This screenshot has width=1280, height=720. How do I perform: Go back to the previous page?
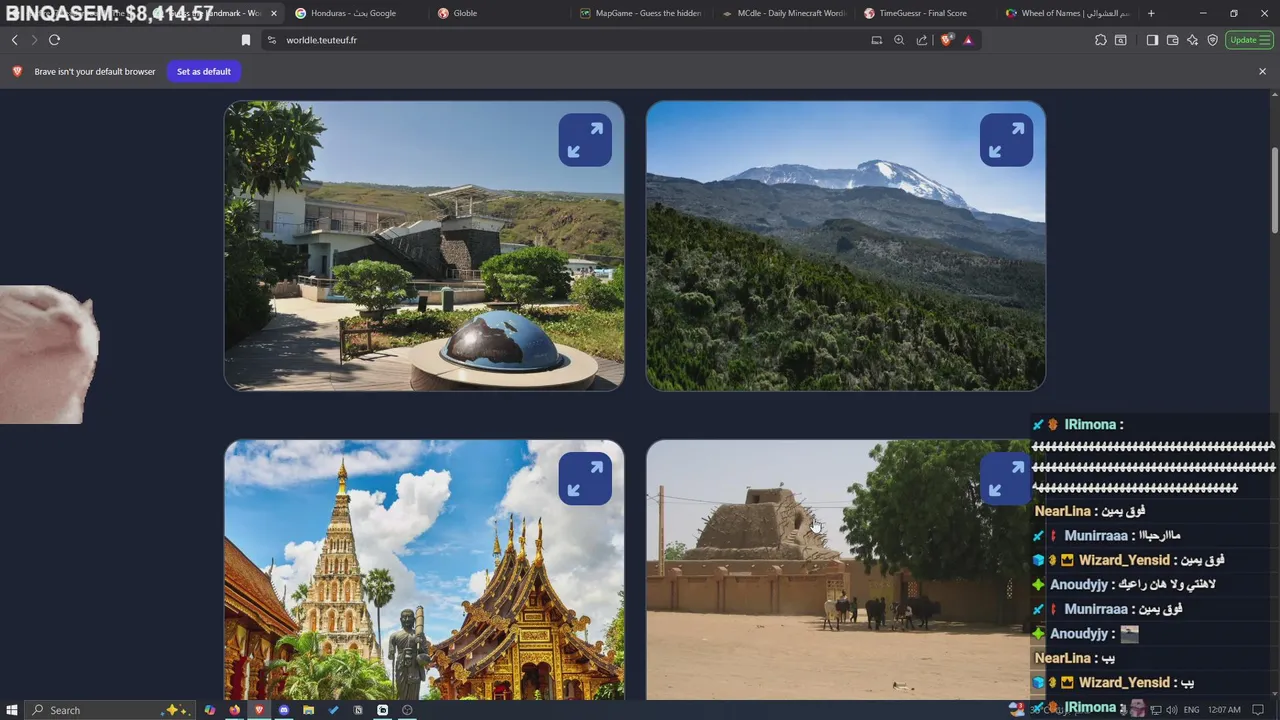pyautogui.click(x=14, y=40)
